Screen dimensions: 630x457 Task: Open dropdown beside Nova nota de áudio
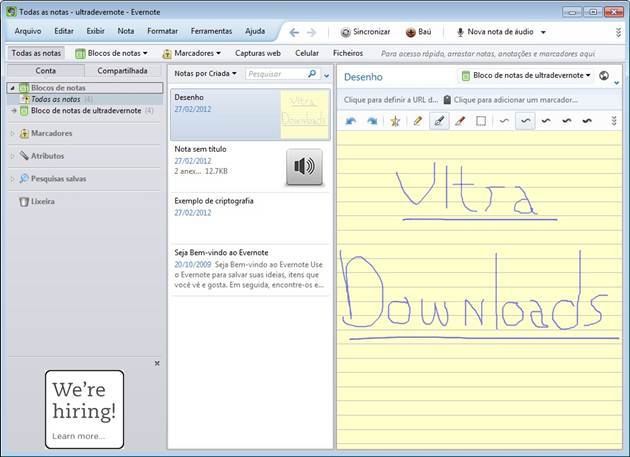(543, 32)
